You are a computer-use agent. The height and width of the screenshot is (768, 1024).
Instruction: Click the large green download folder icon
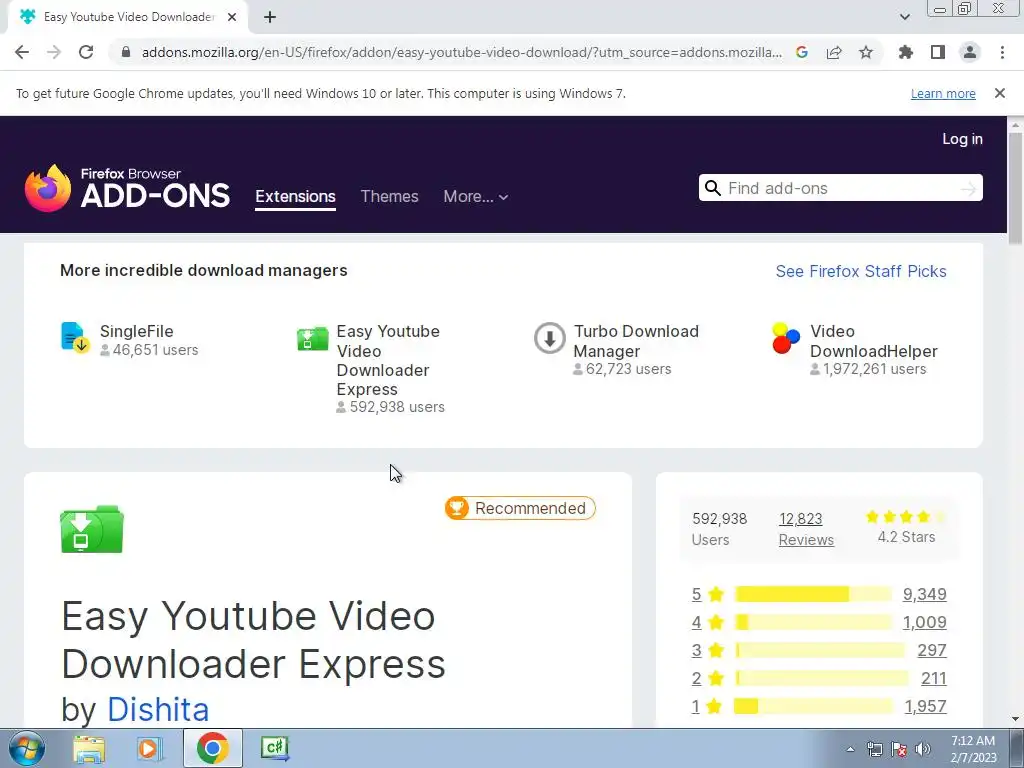click(91, 529)
